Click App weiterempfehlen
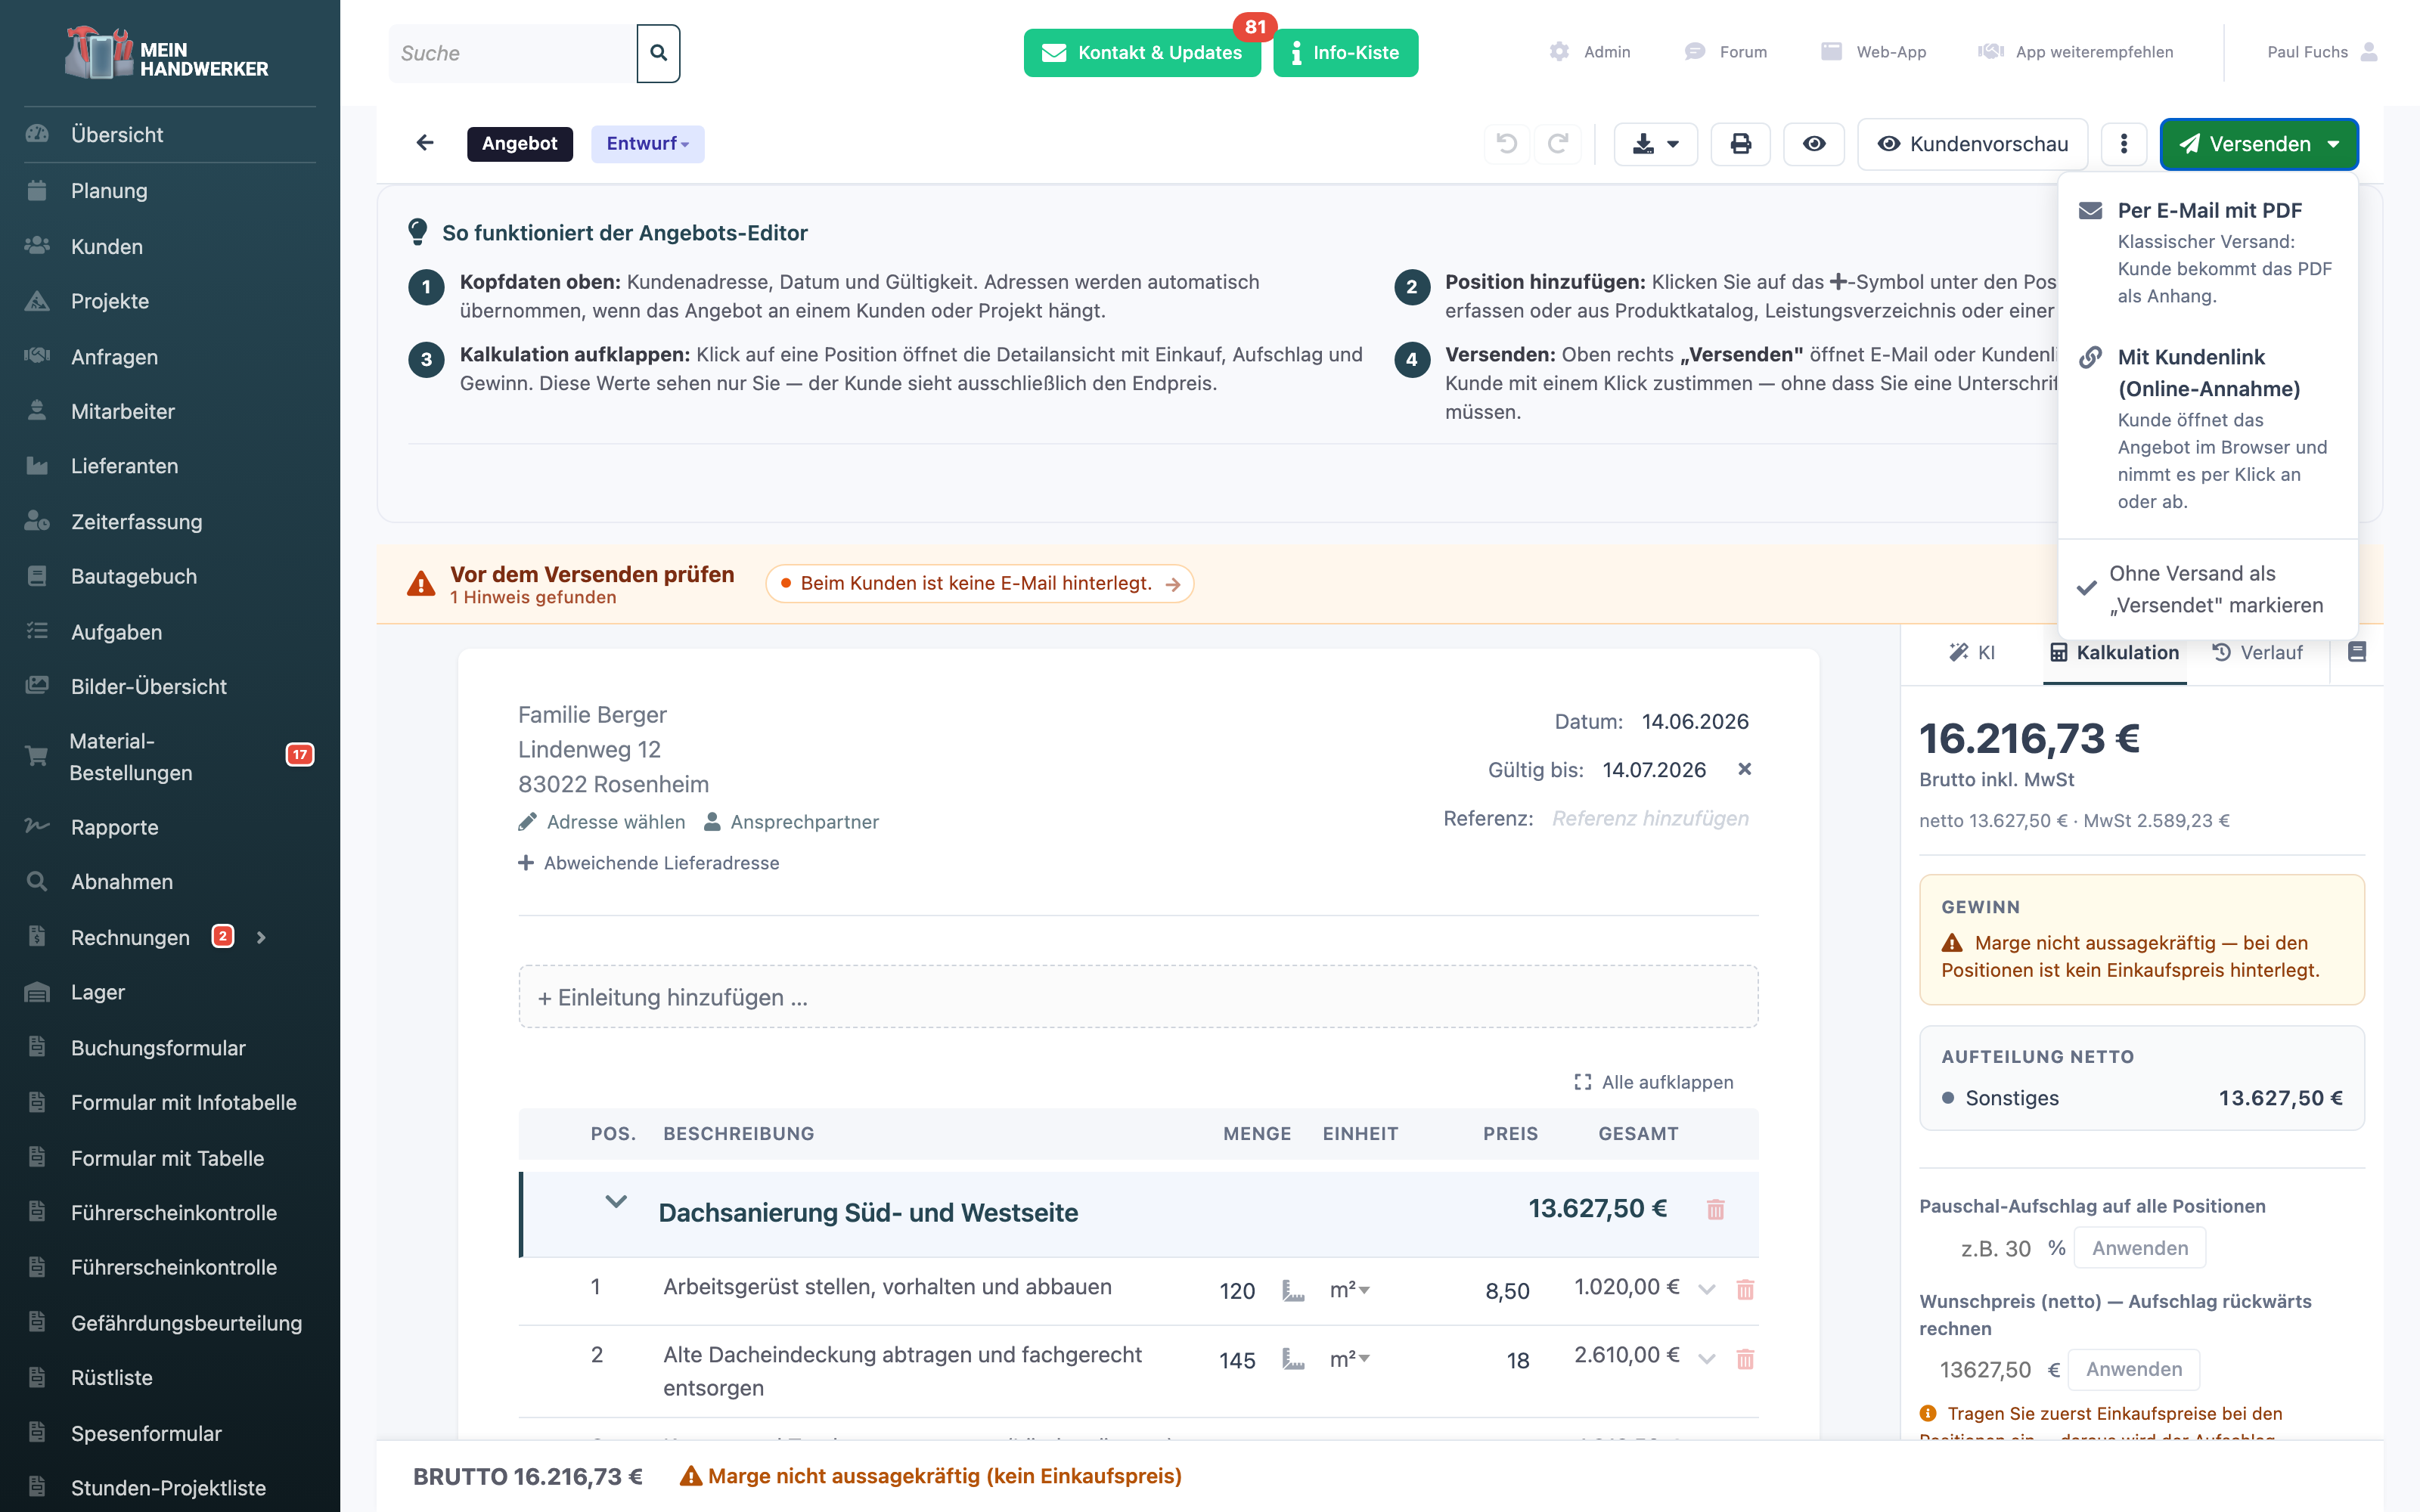The image size is (2420, 1512). tap(2075, 52)
